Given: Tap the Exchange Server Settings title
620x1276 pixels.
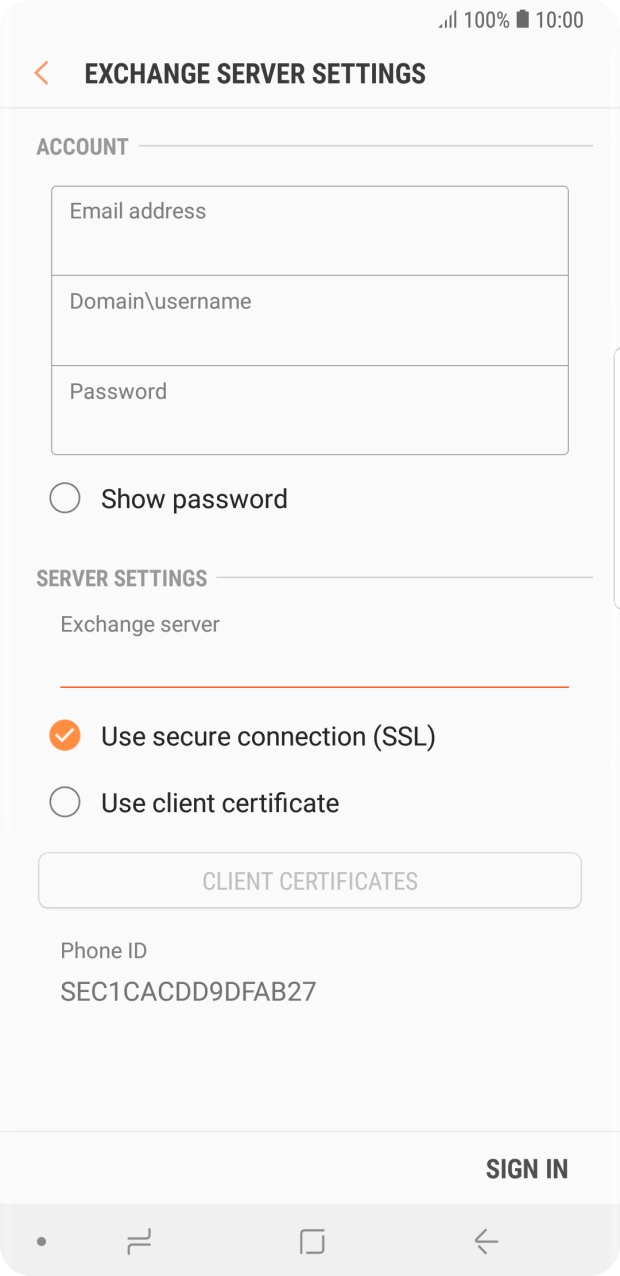Looking at the screenshot, I should point(255,73).
